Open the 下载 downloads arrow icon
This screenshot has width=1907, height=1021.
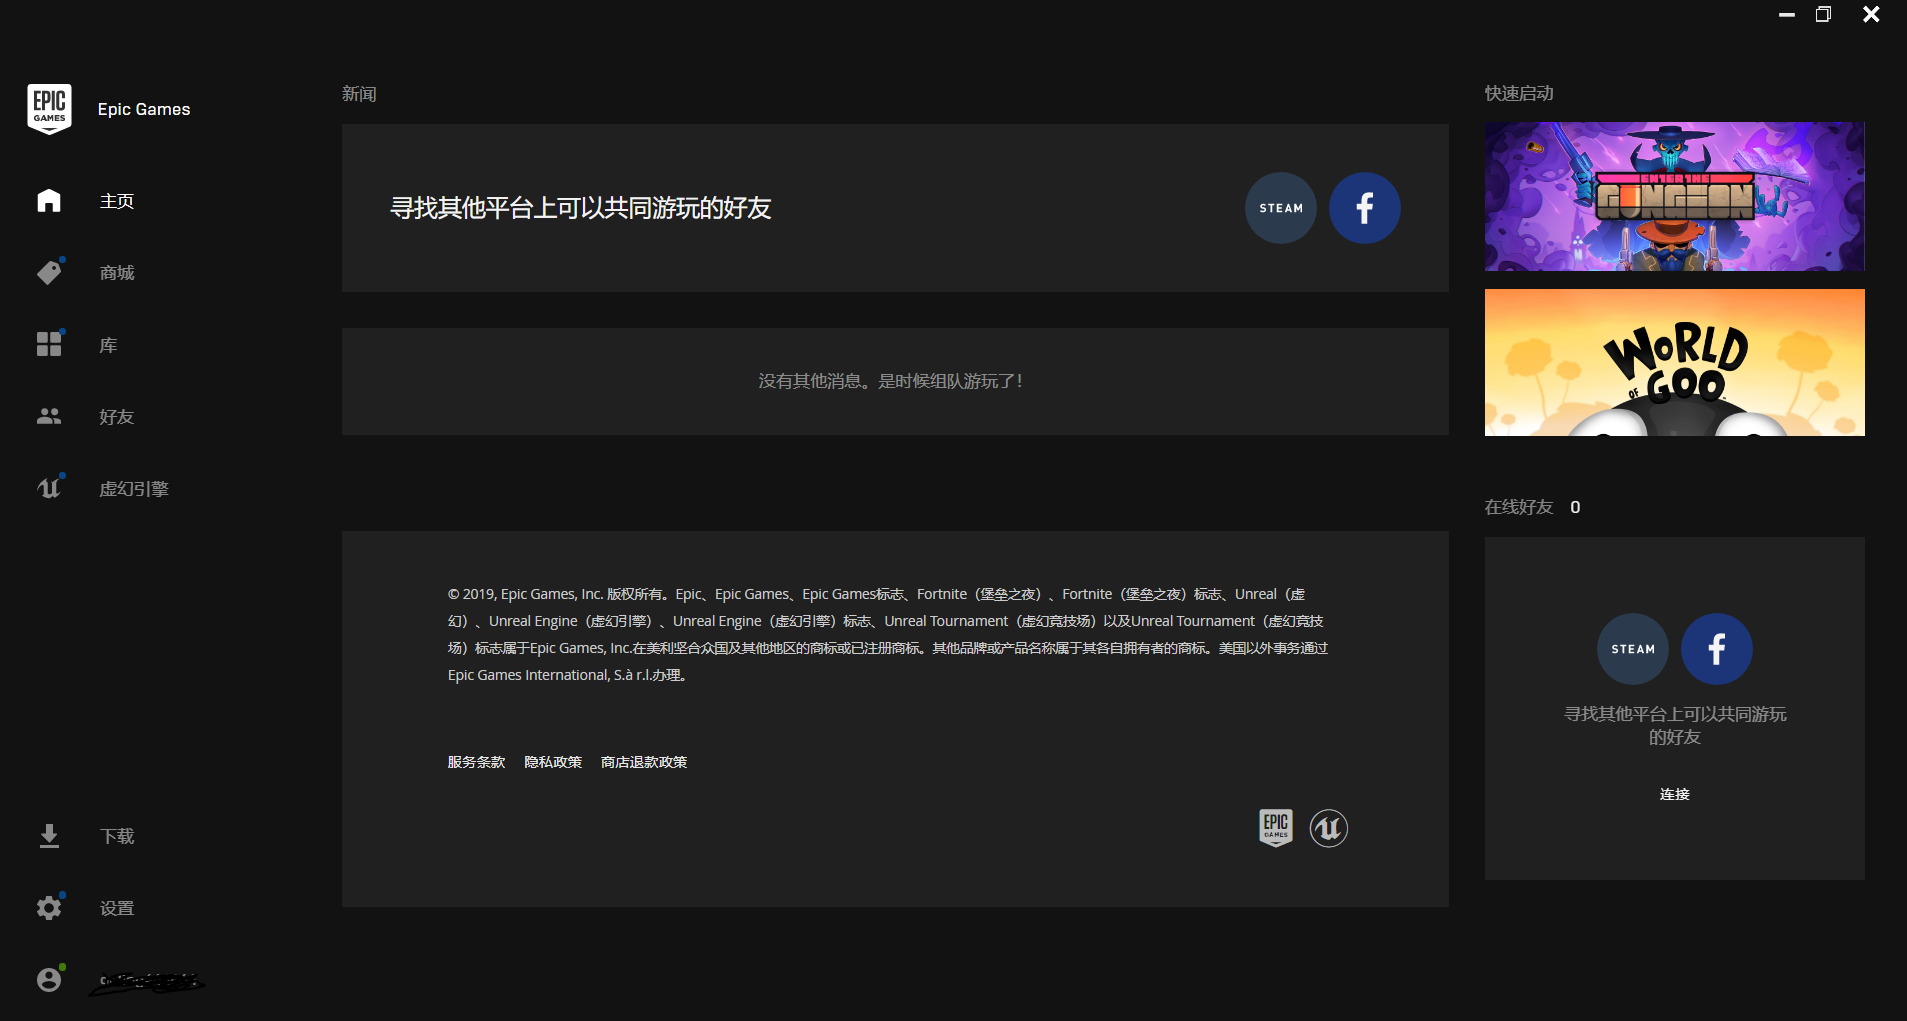click(49, 836)
